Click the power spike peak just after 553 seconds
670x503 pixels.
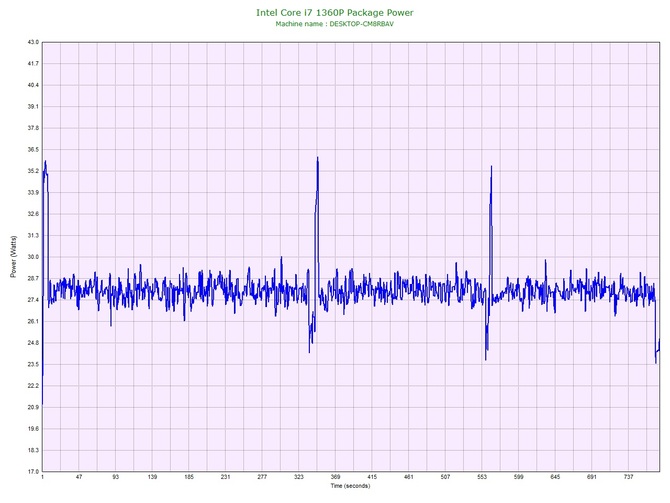point(491,167)
